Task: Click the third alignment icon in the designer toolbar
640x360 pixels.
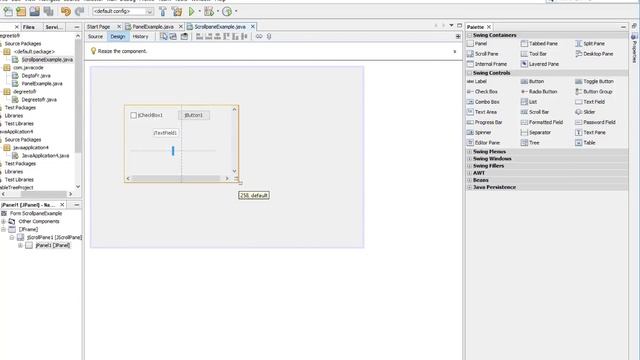Action: [218, 36]
